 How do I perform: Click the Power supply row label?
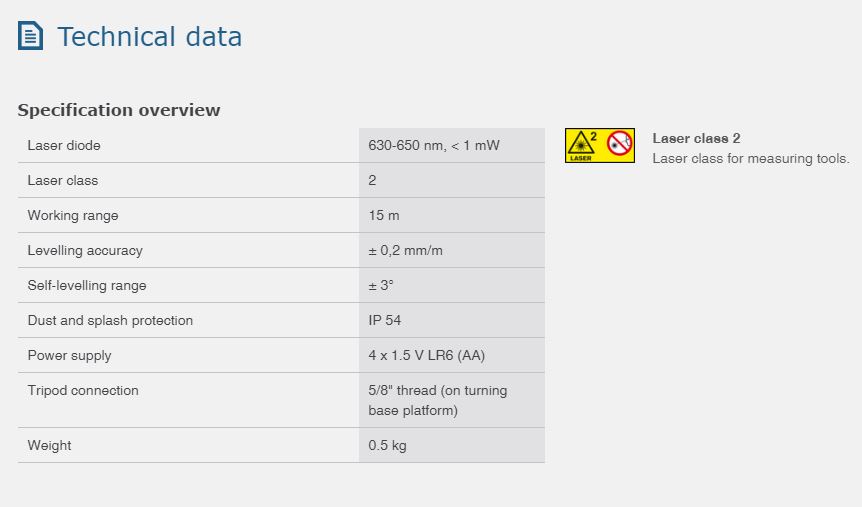coord(70,356)
